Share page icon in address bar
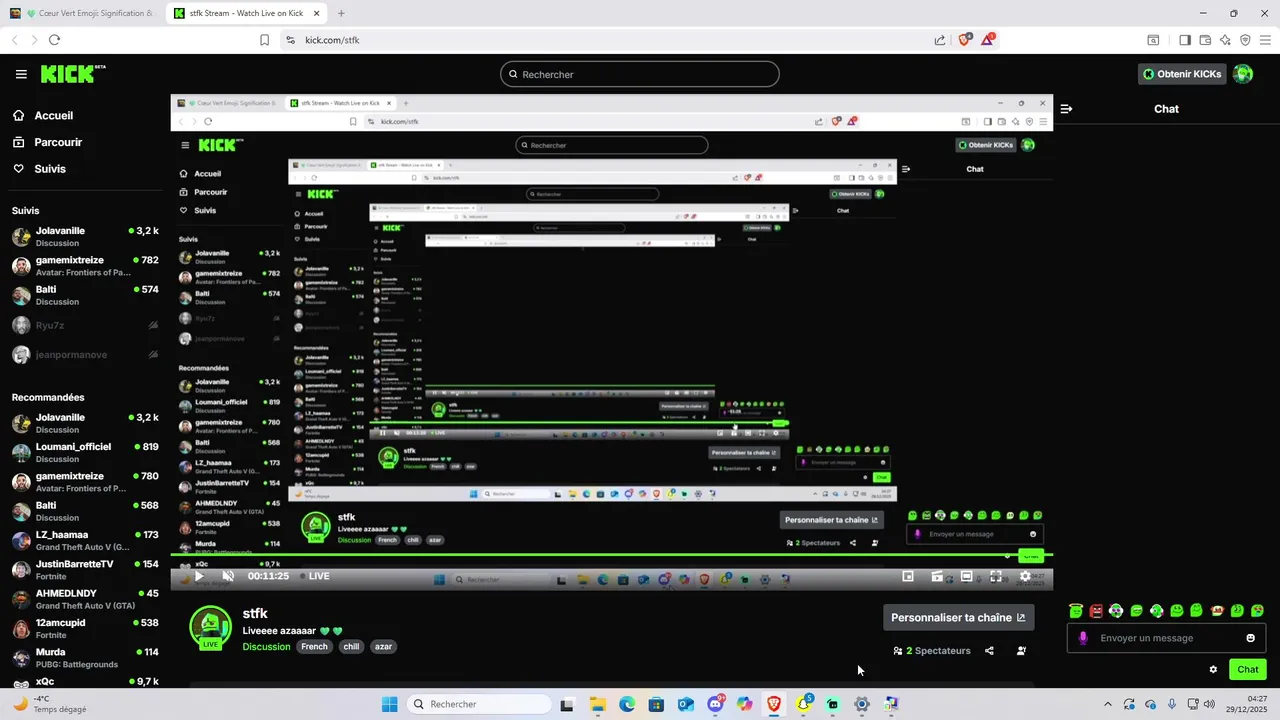This screenshot has width=1280, height=720. coord(940,40)
